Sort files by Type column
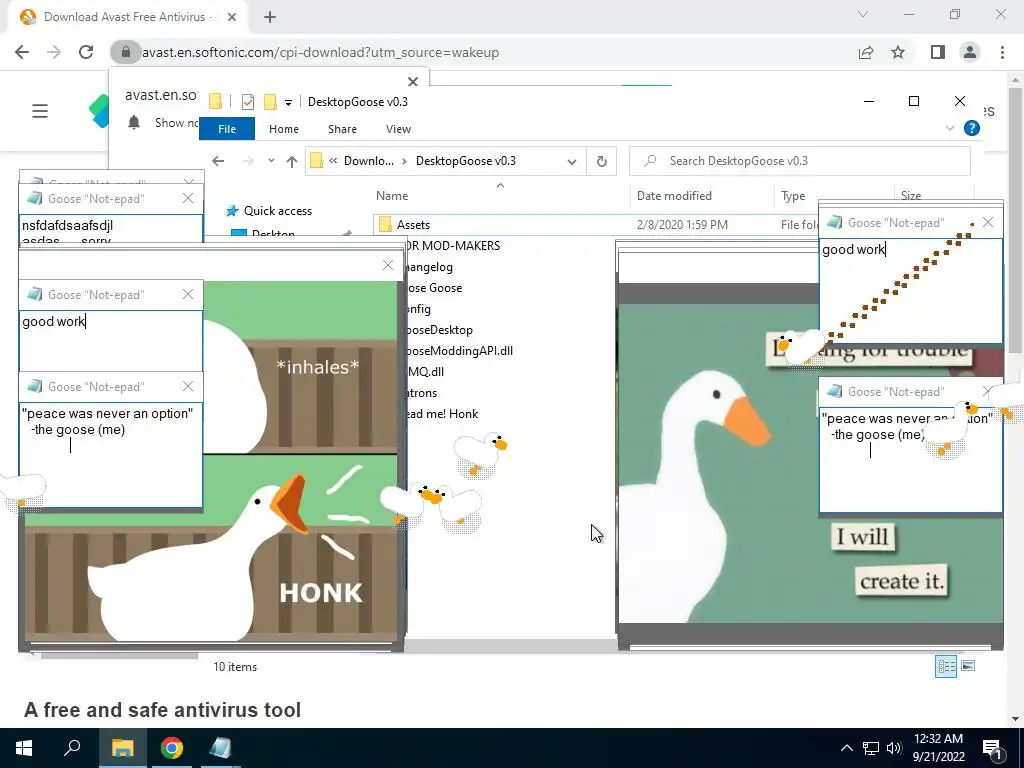This screenshot has height=768, width=1024. click(793, 195)
